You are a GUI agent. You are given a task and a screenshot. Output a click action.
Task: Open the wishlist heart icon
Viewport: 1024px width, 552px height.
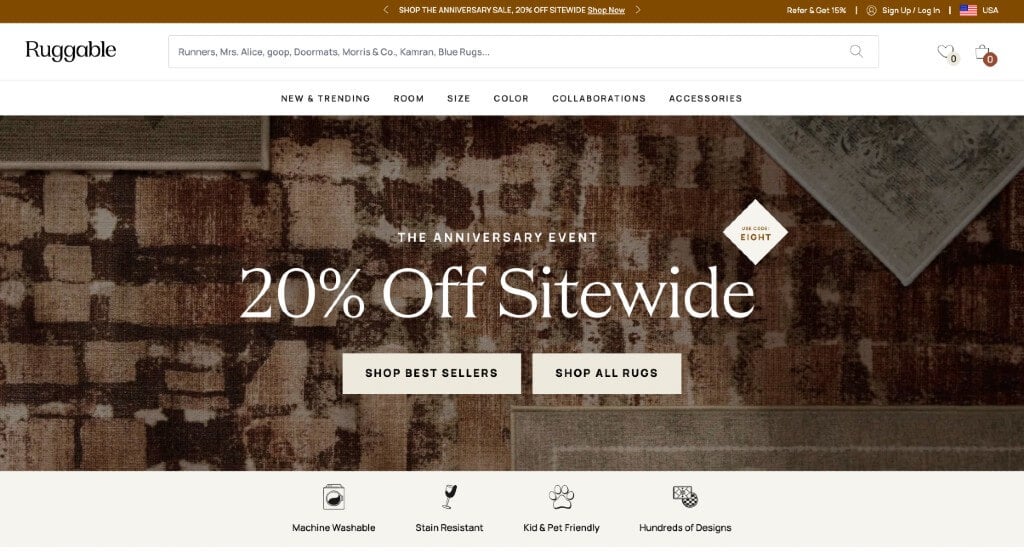945,52
